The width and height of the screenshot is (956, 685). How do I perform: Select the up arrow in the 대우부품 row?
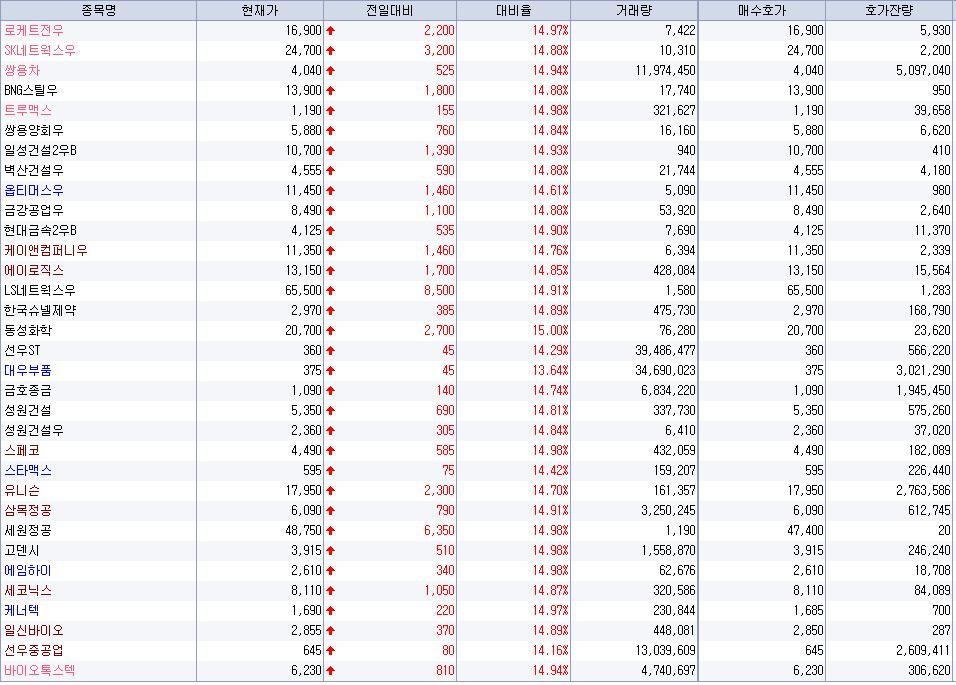point(330,371)
